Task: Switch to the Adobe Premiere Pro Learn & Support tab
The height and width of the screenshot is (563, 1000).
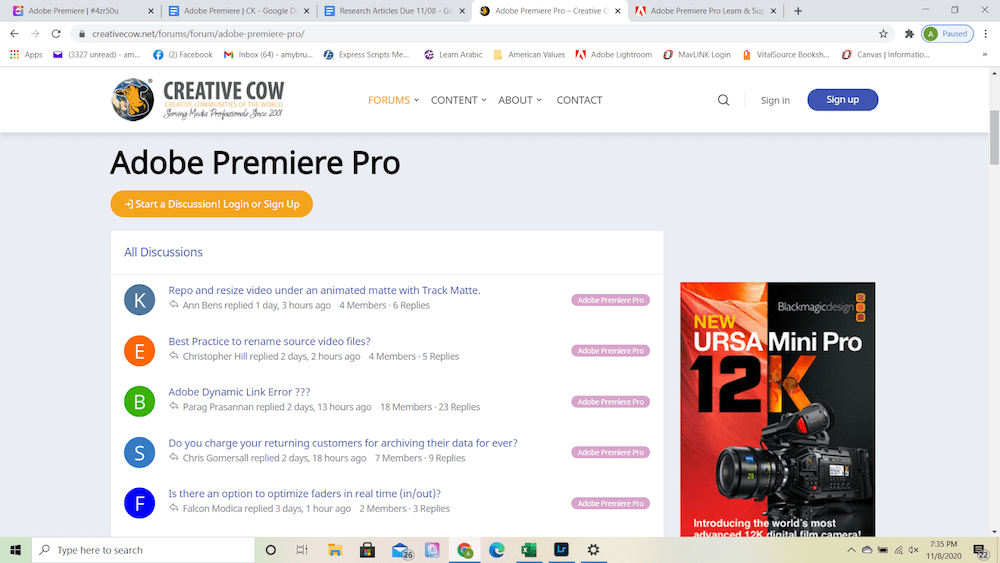Action: [x=707, y=11]
